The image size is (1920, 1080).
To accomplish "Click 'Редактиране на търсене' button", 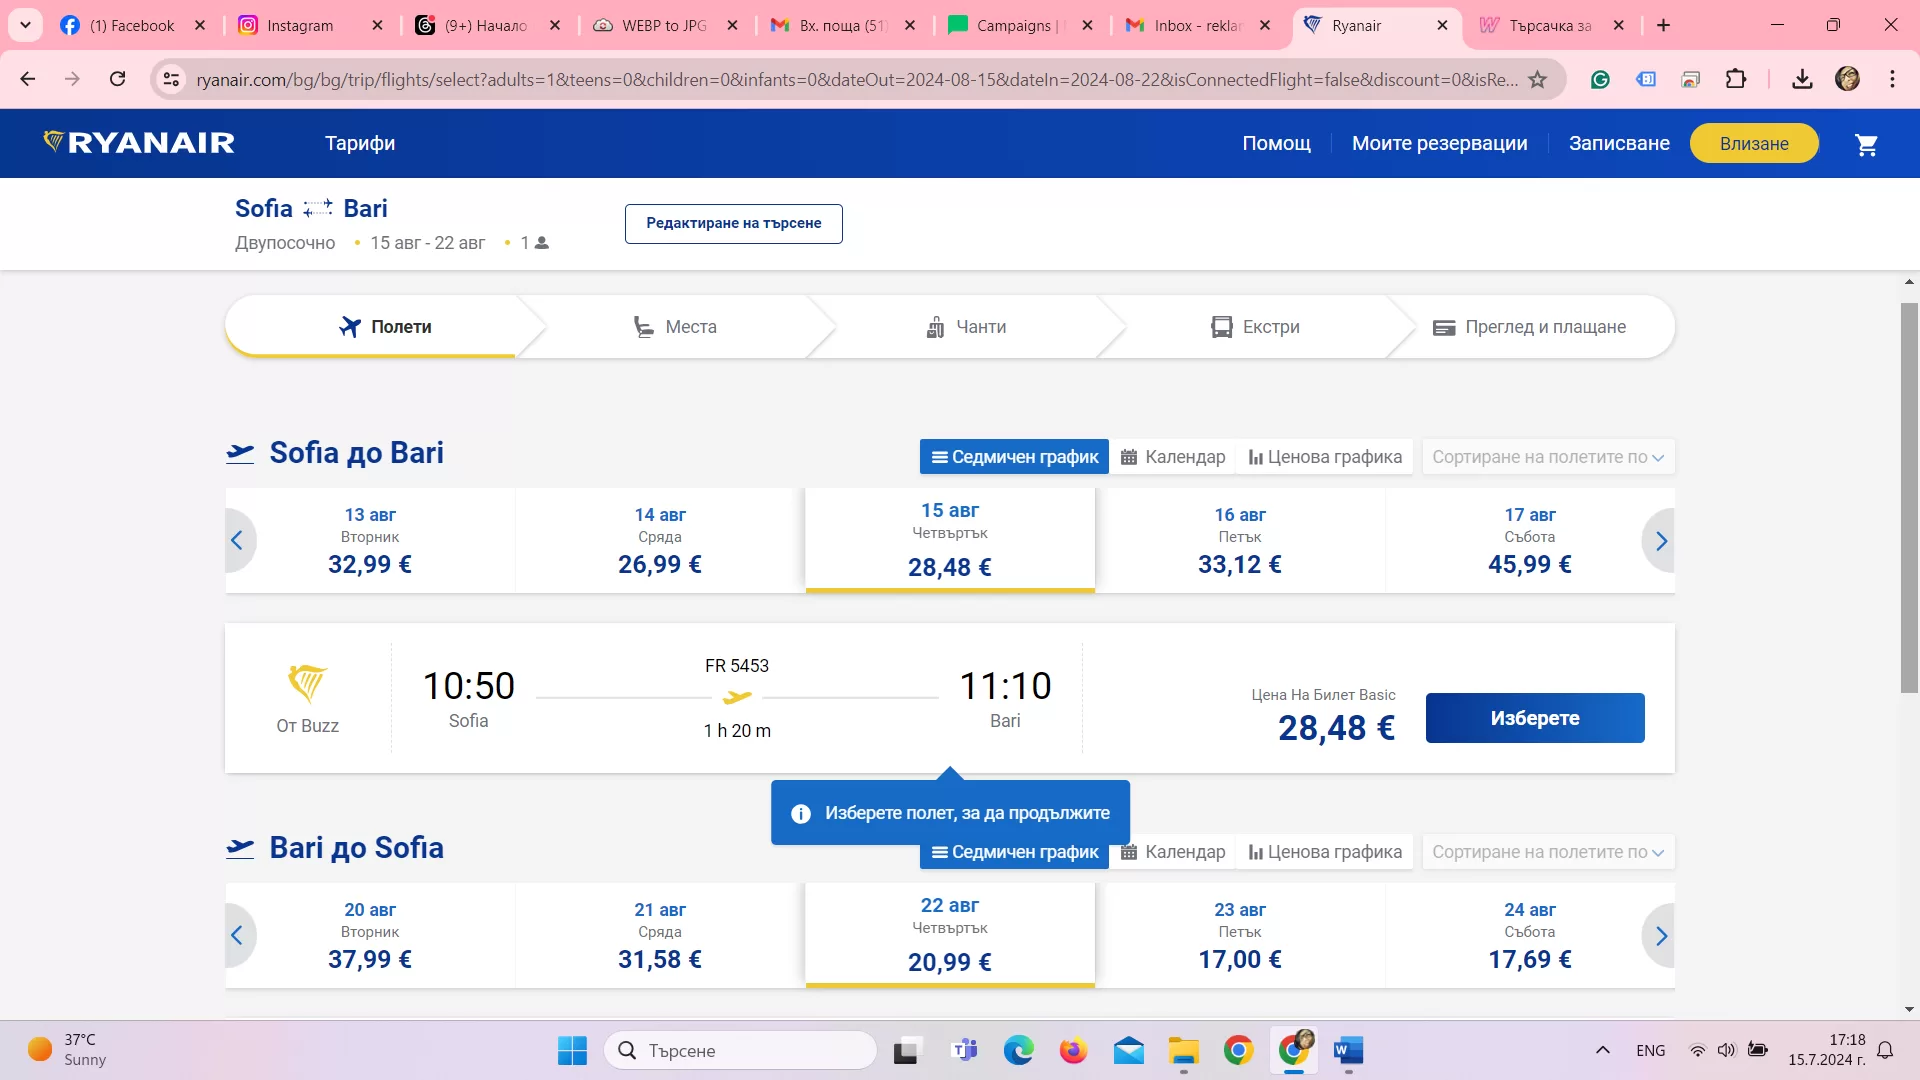I will [733, 223].
